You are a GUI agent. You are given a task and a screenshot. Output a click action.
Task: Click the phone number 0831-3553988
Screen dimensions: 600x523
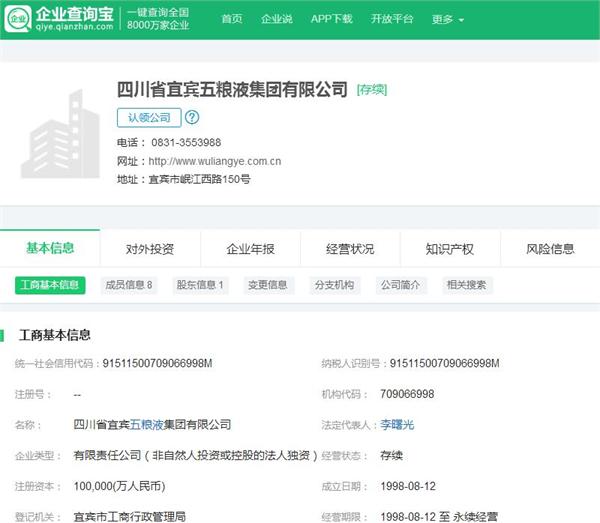pos(186,142)
